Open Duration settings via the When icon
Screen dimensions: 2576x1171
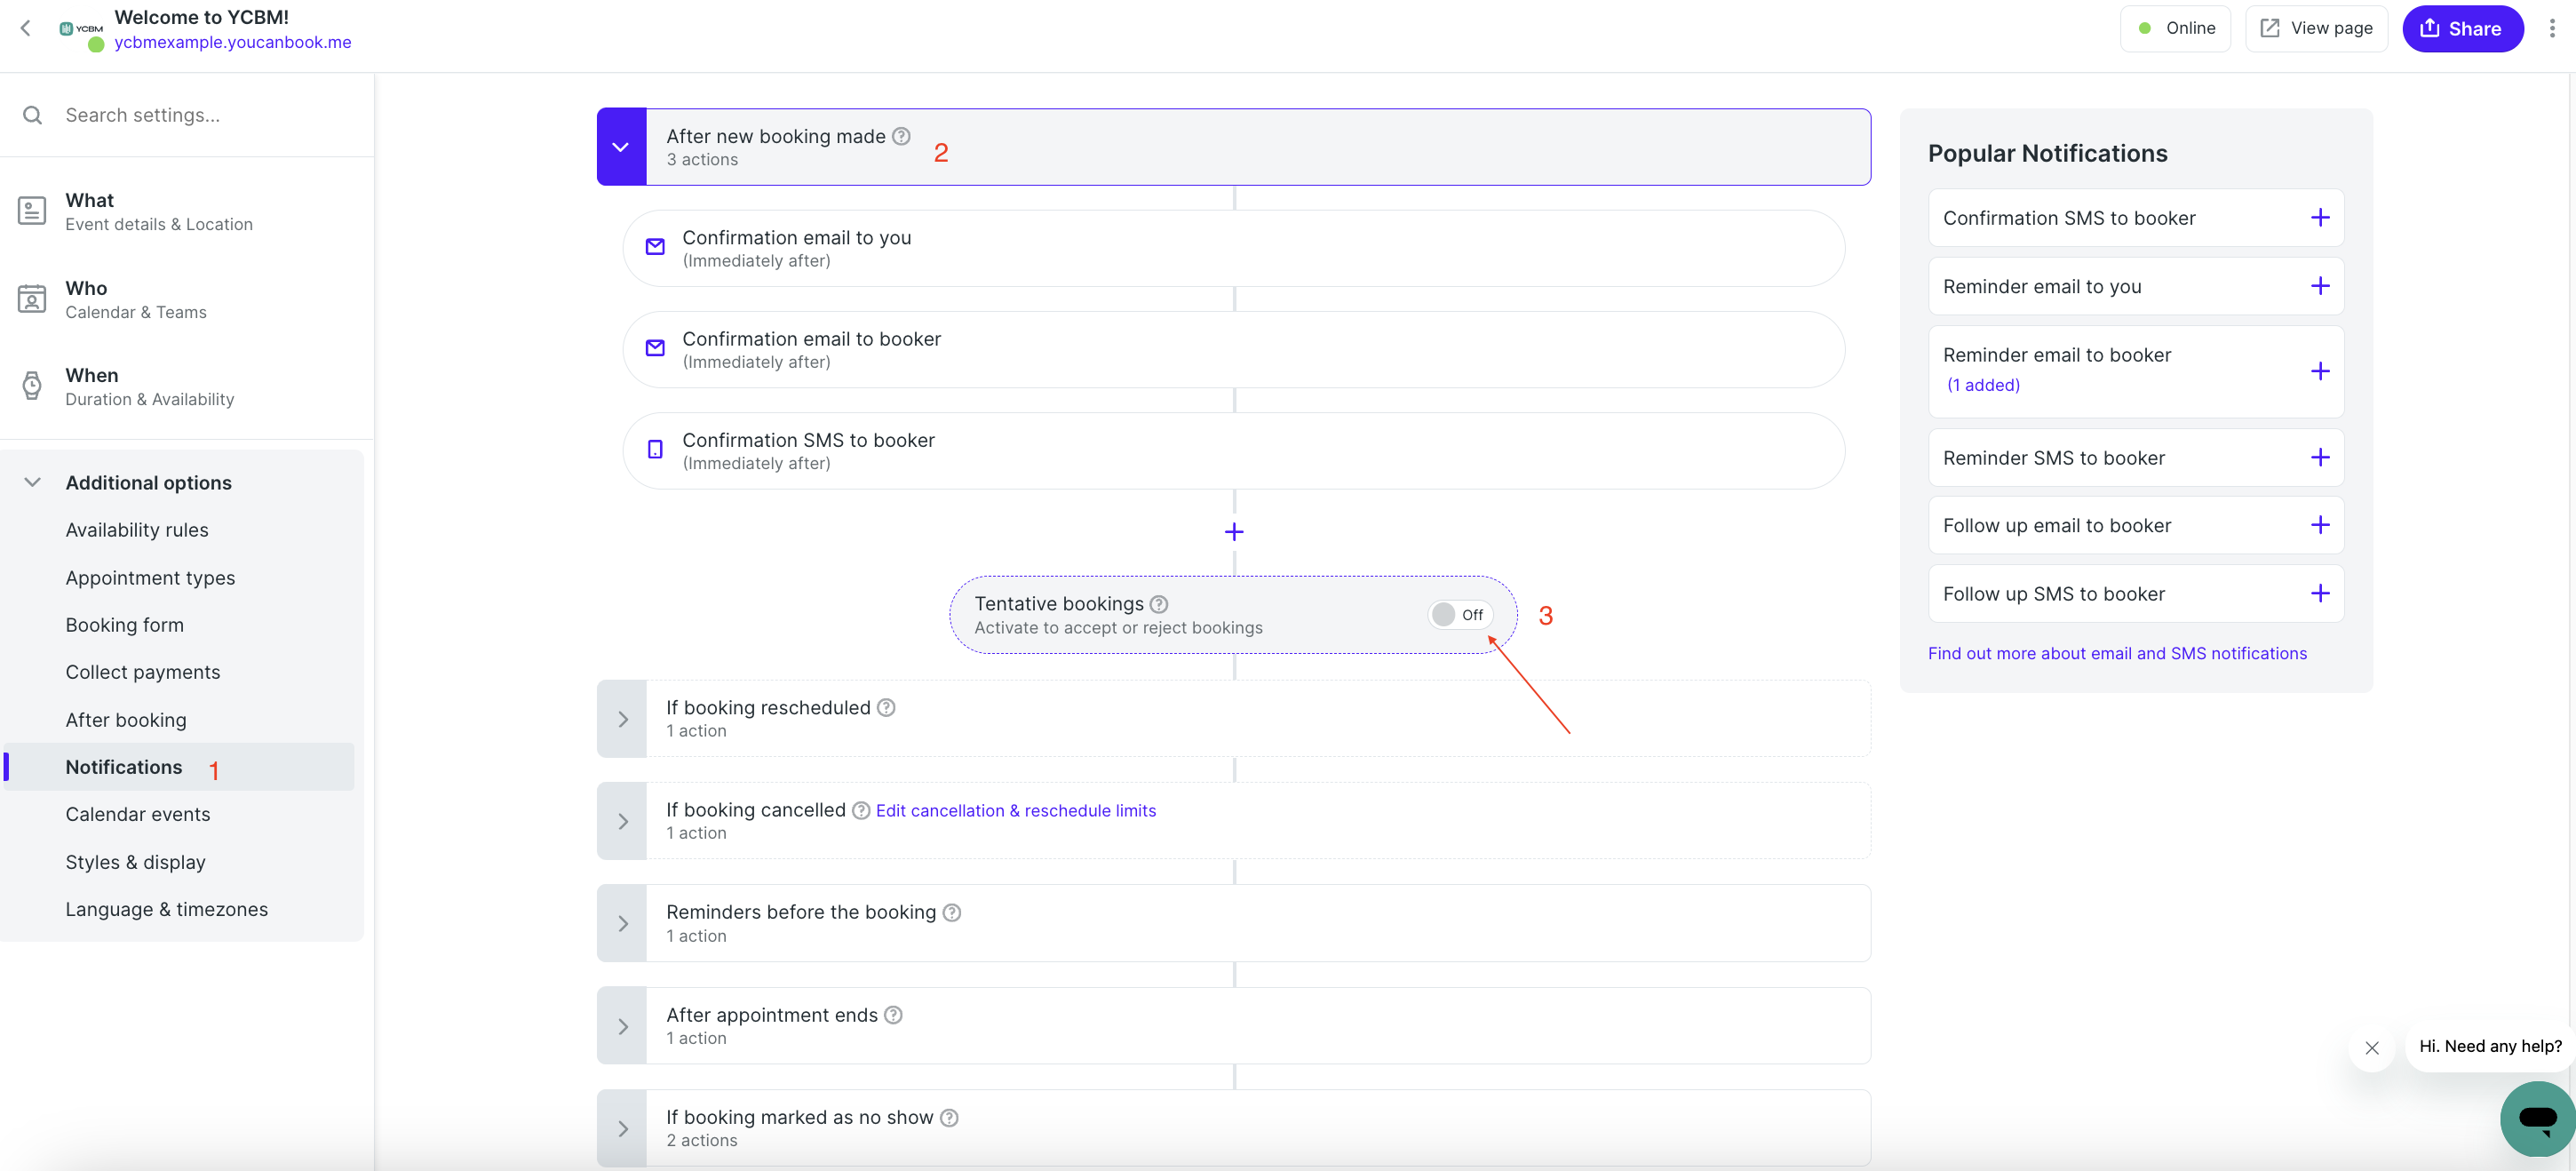pyautogui.click(x=32, y=385)
